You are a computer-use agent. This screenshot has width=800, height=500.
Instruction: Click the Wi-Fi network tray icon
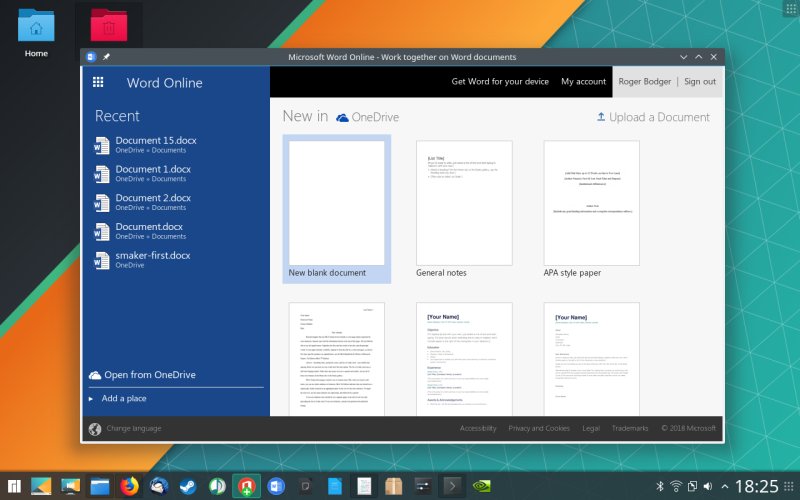tap(676, 486)
